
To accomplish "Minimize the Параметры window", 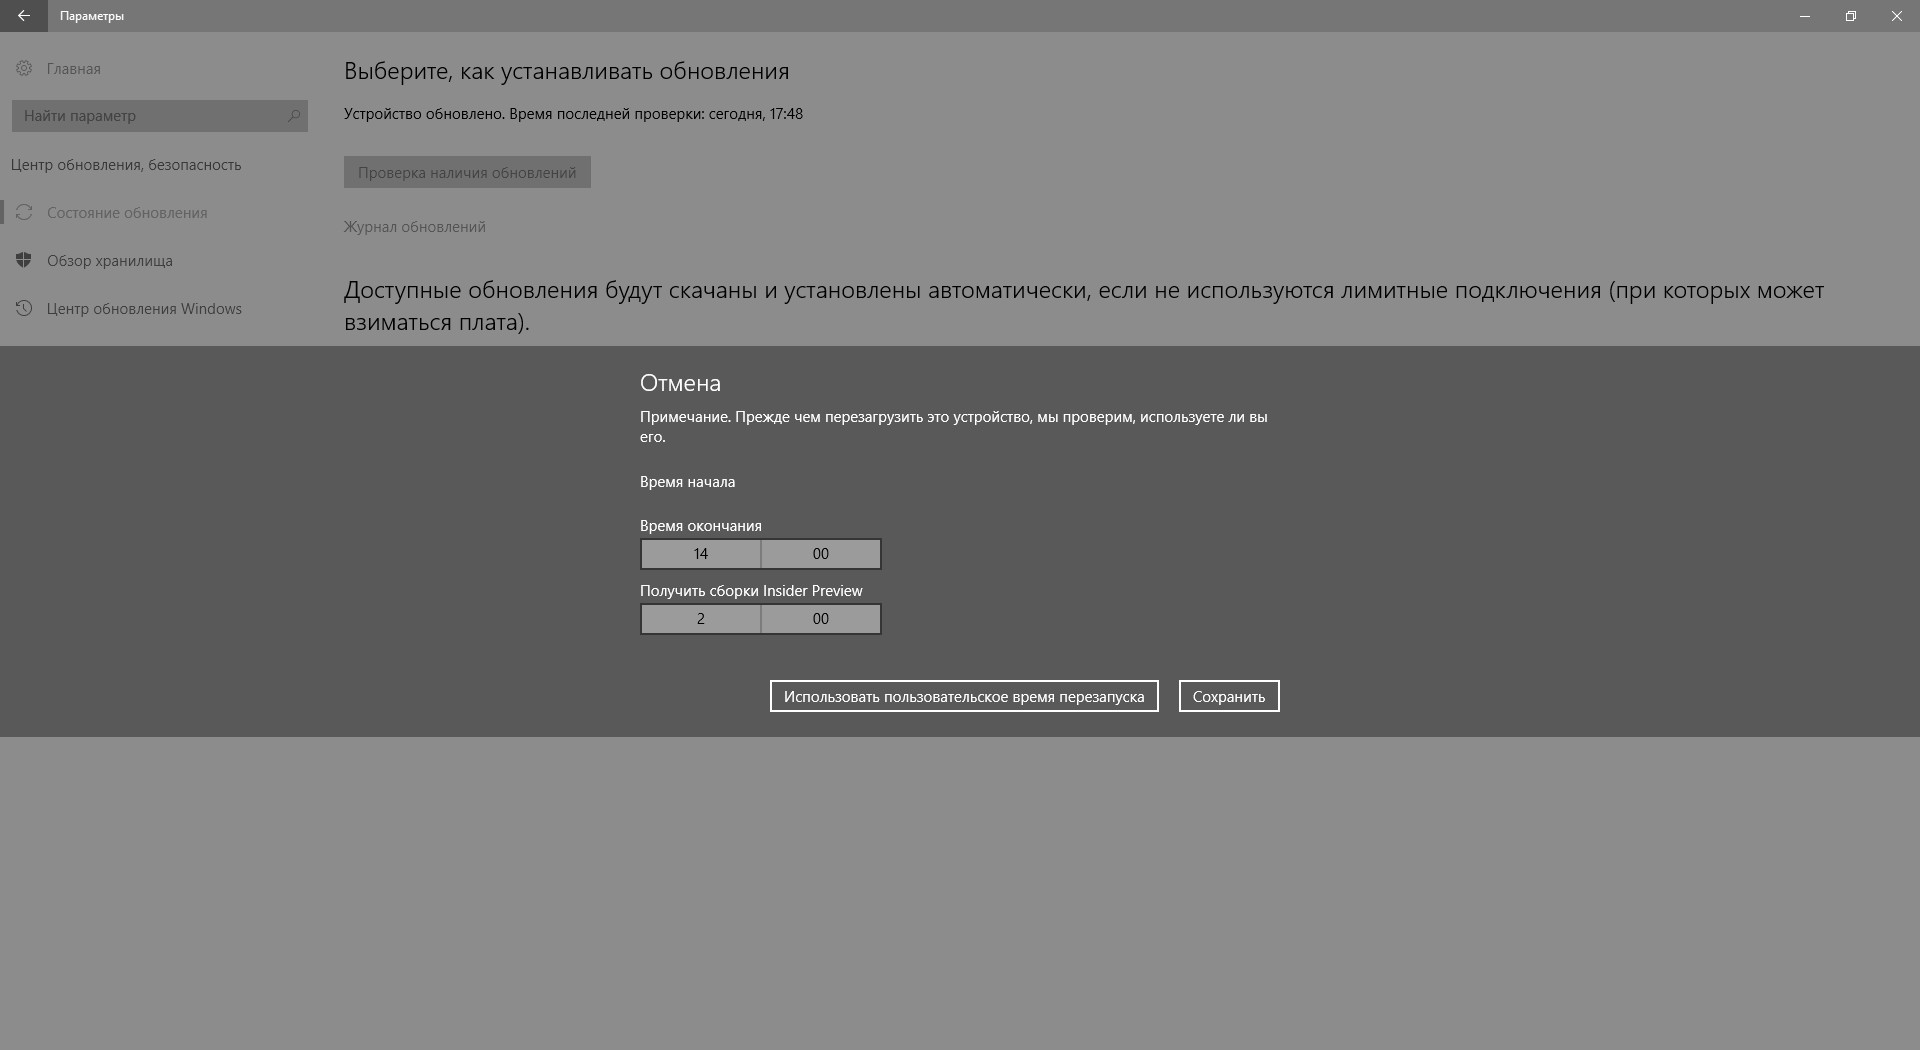I will pos(1804,16).
